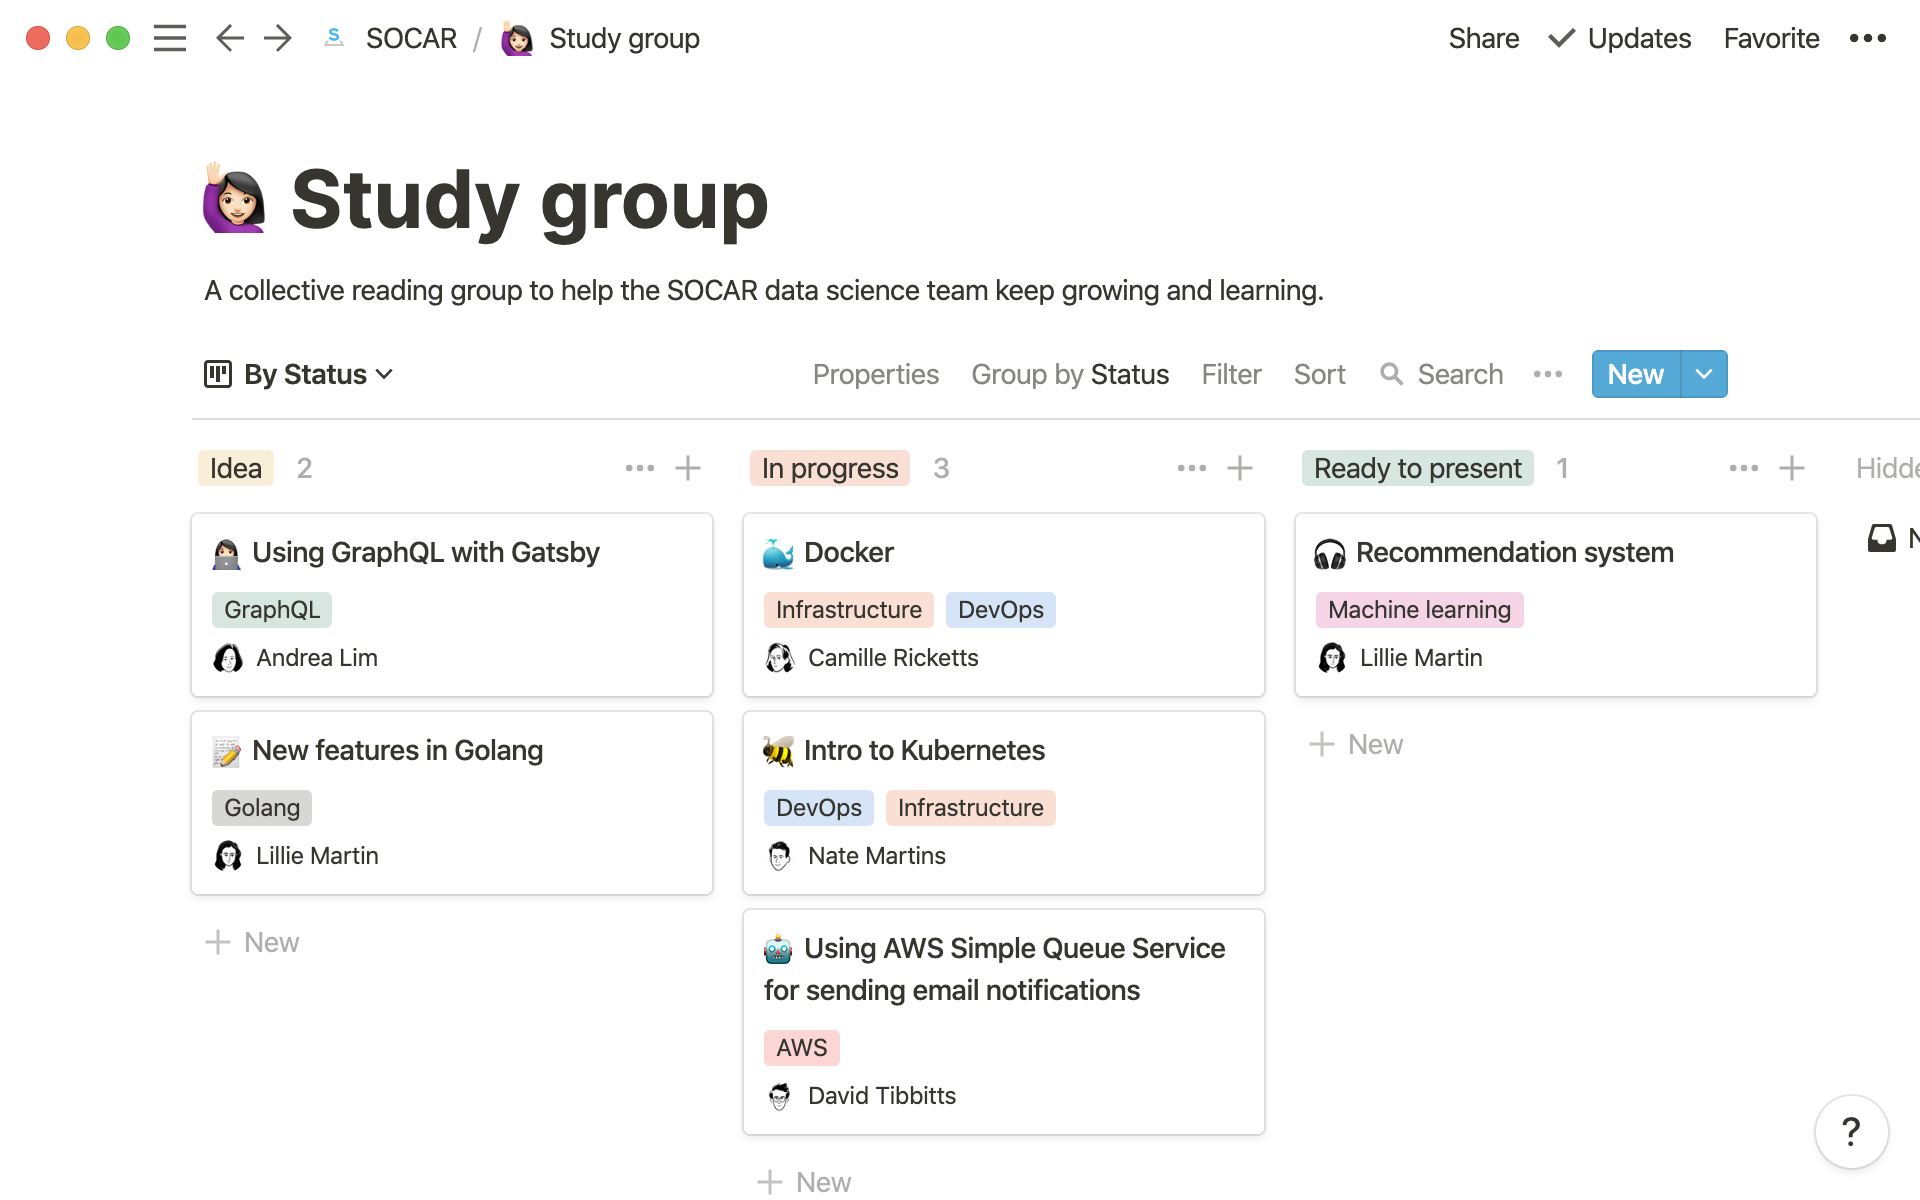Expand the By Status view dropdown
The image size is (1920, 1200).
pyautogui.click(x=384, y=374)
